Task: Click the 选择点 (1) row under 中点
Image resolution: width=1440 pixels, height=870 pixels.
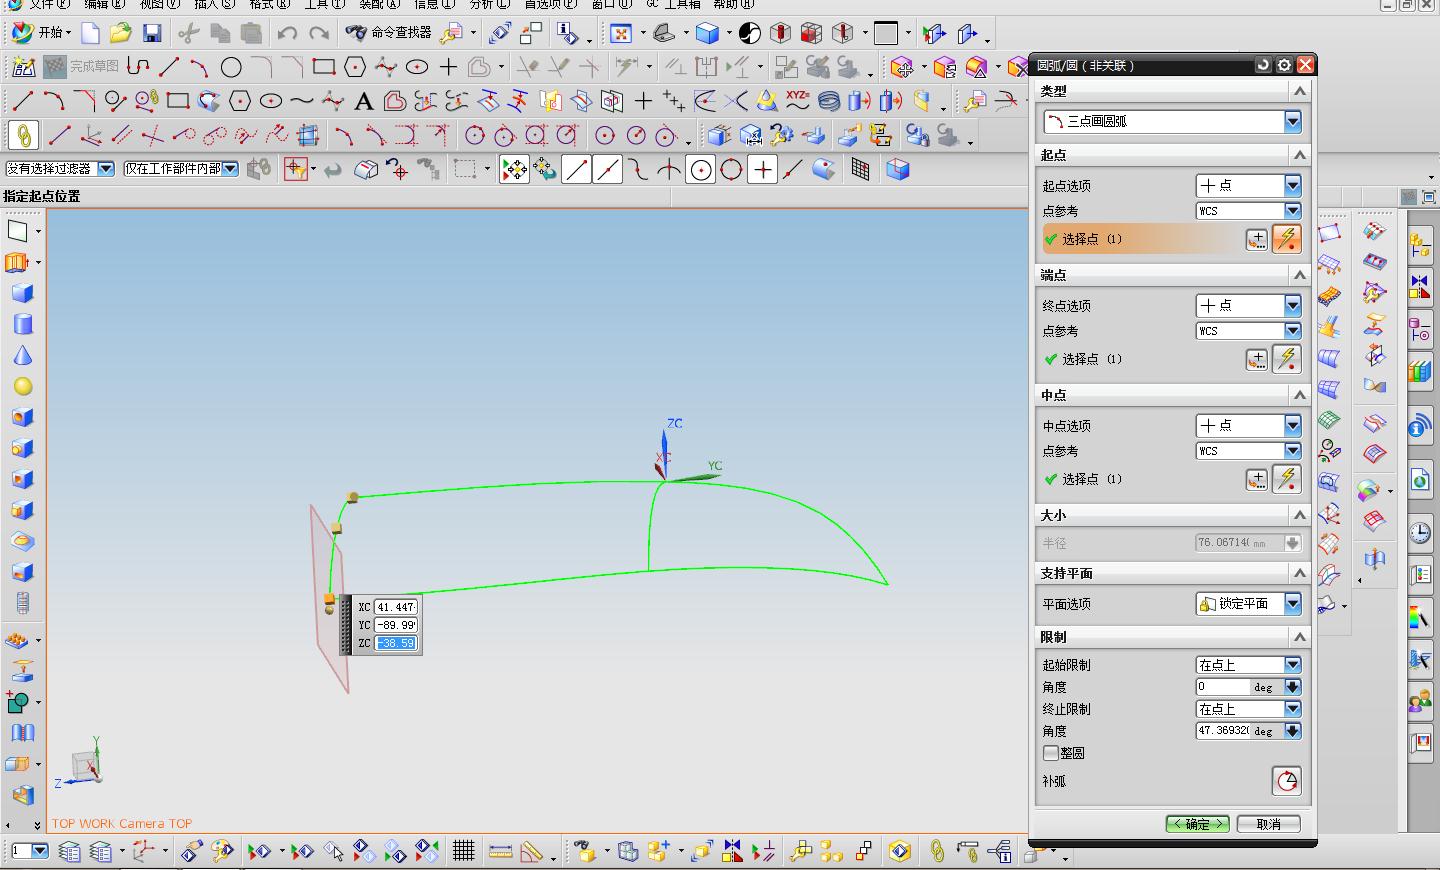Action: (x=1140, y=479)
